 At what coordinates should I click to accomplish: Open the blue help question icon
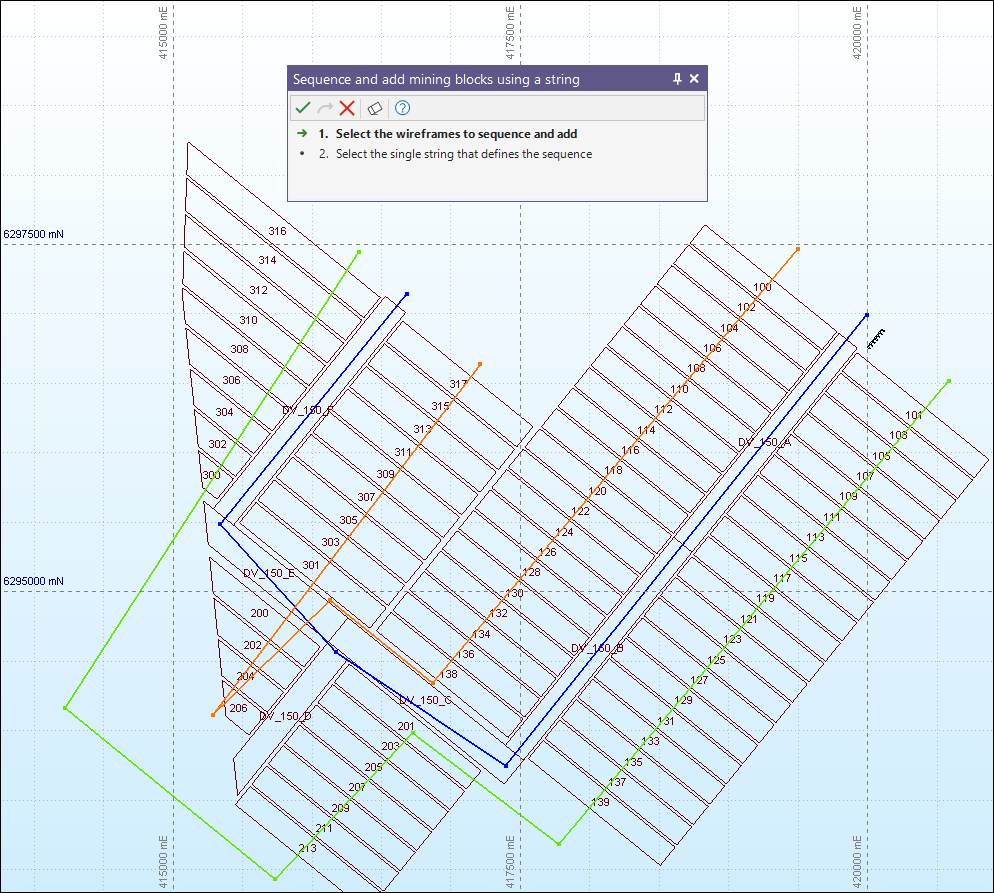402,108
